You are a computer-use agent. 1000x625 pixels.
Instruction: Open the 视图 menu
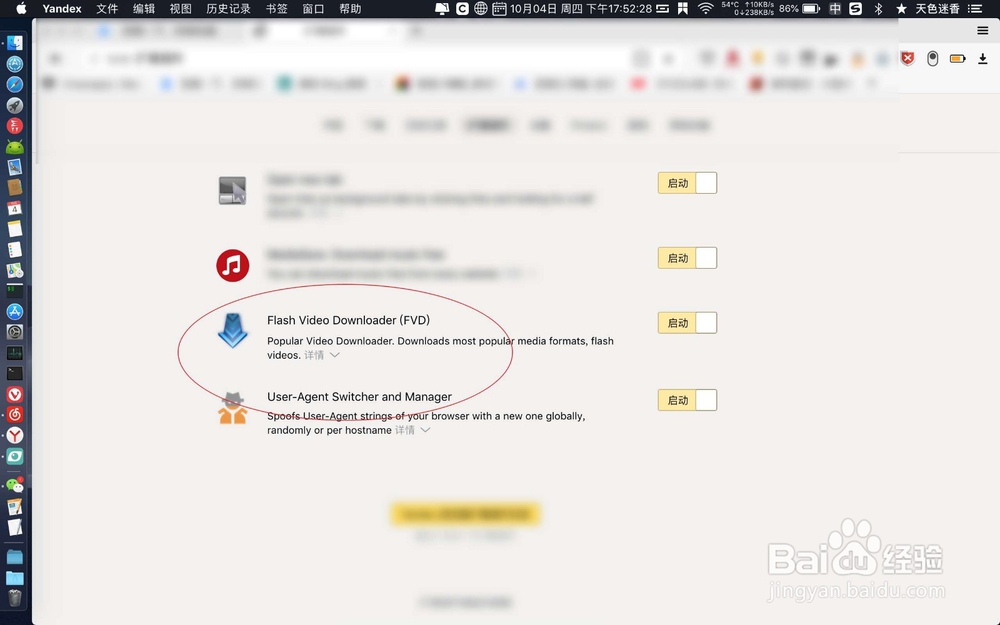click(180, 8)
